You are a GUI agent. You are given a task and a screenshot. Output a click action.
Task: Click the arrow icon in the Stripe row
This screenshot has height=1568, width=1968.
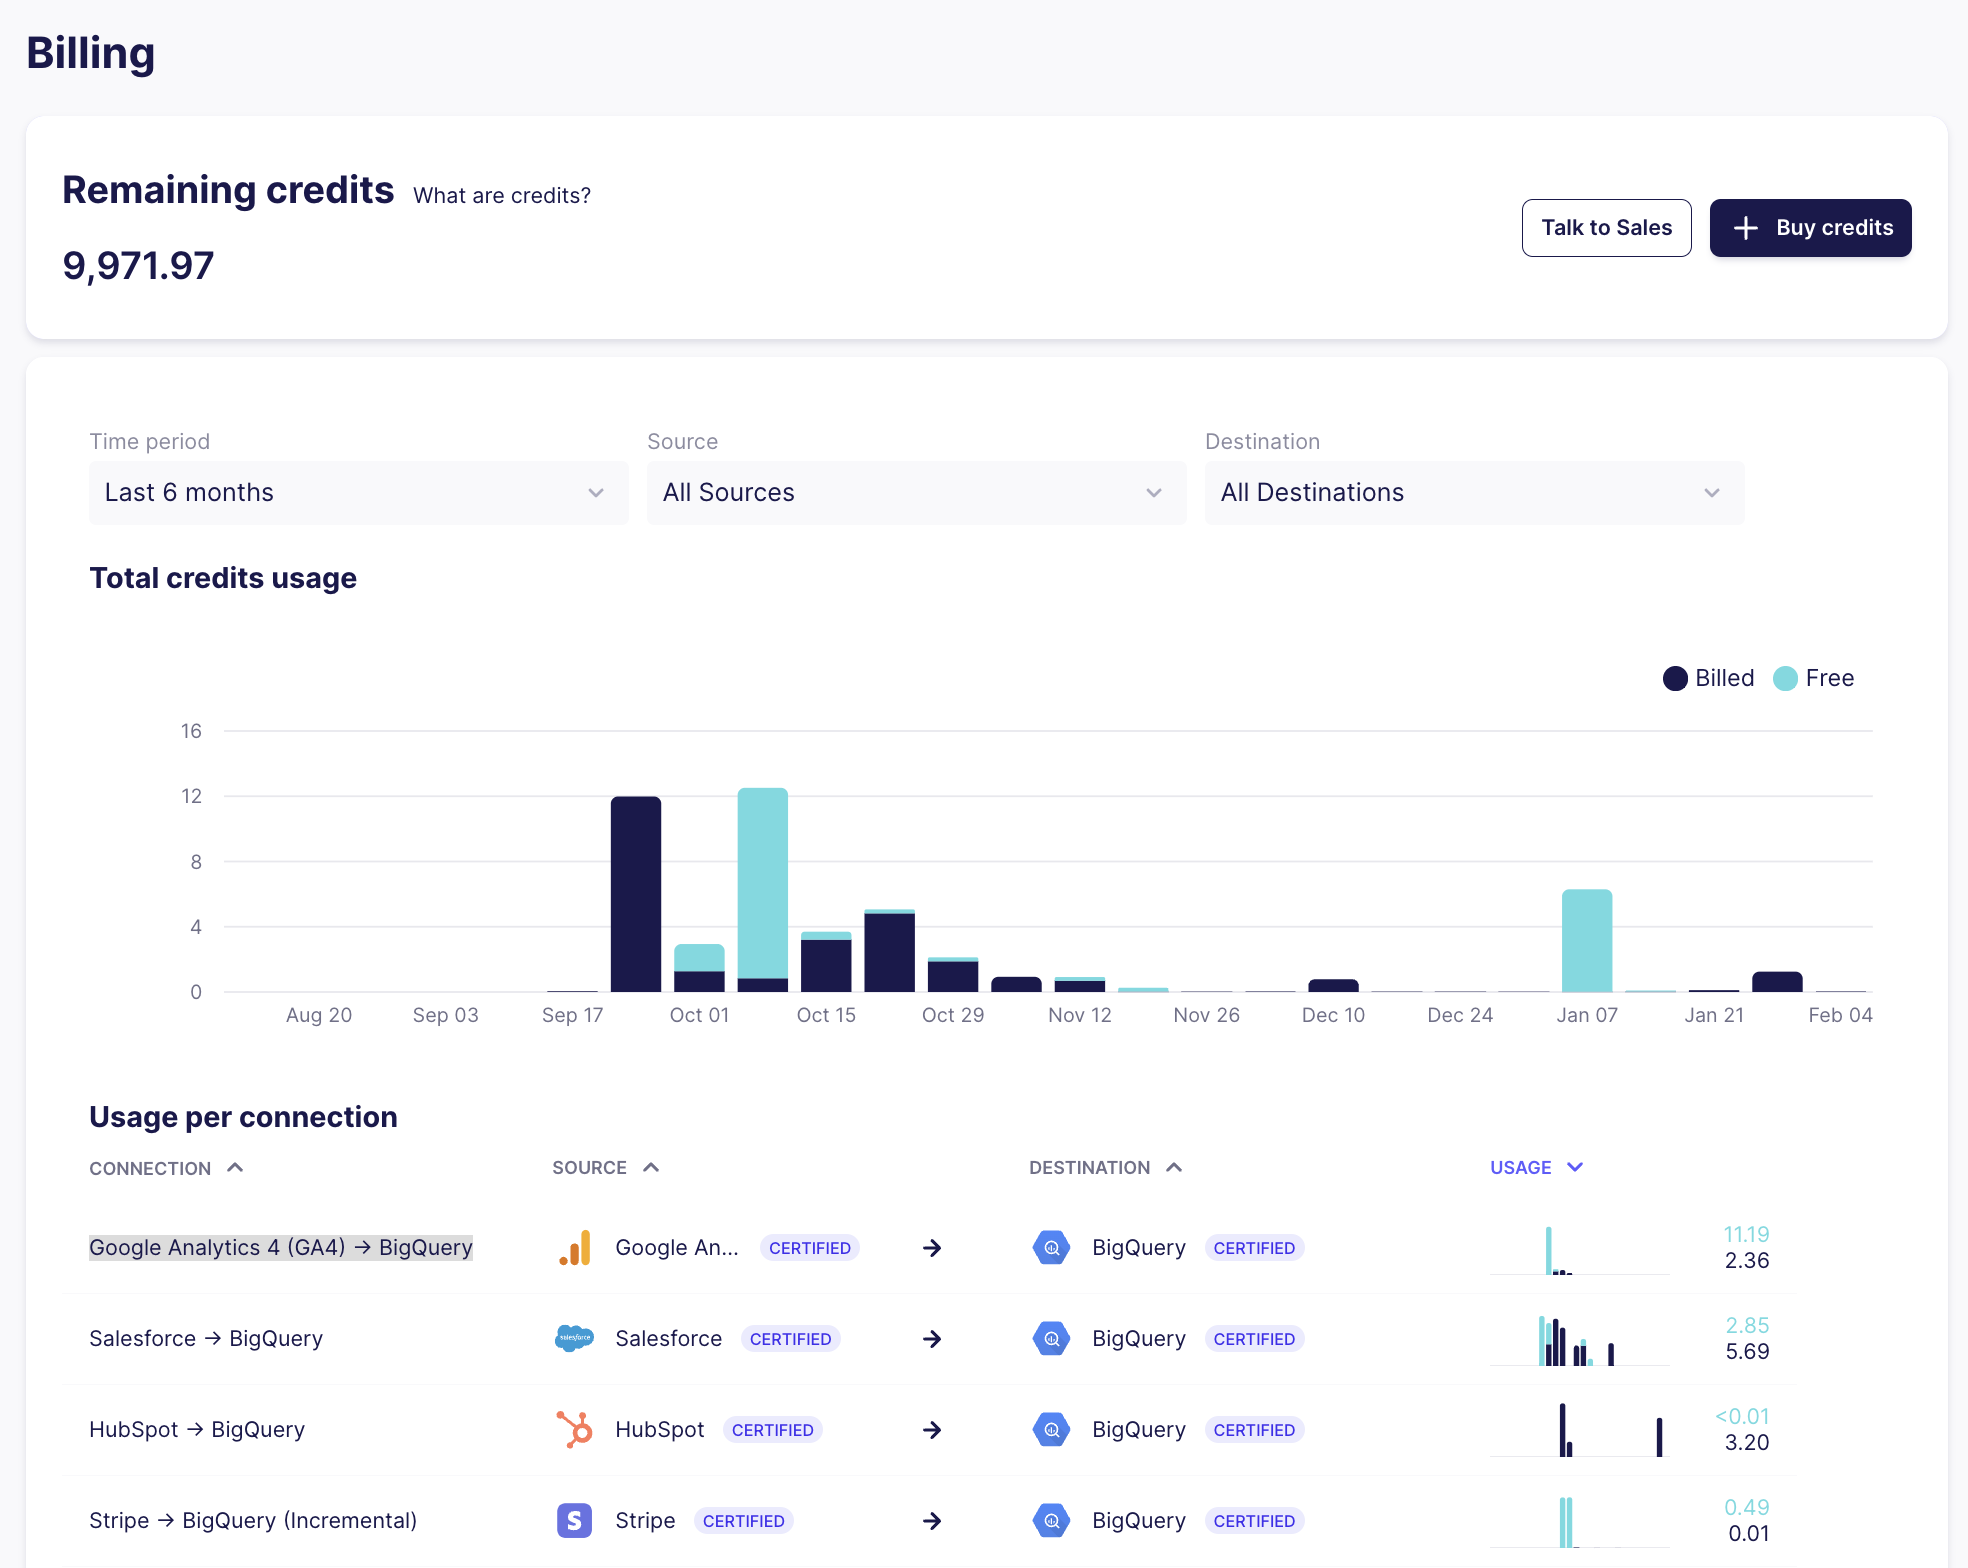coord(931,1520)
